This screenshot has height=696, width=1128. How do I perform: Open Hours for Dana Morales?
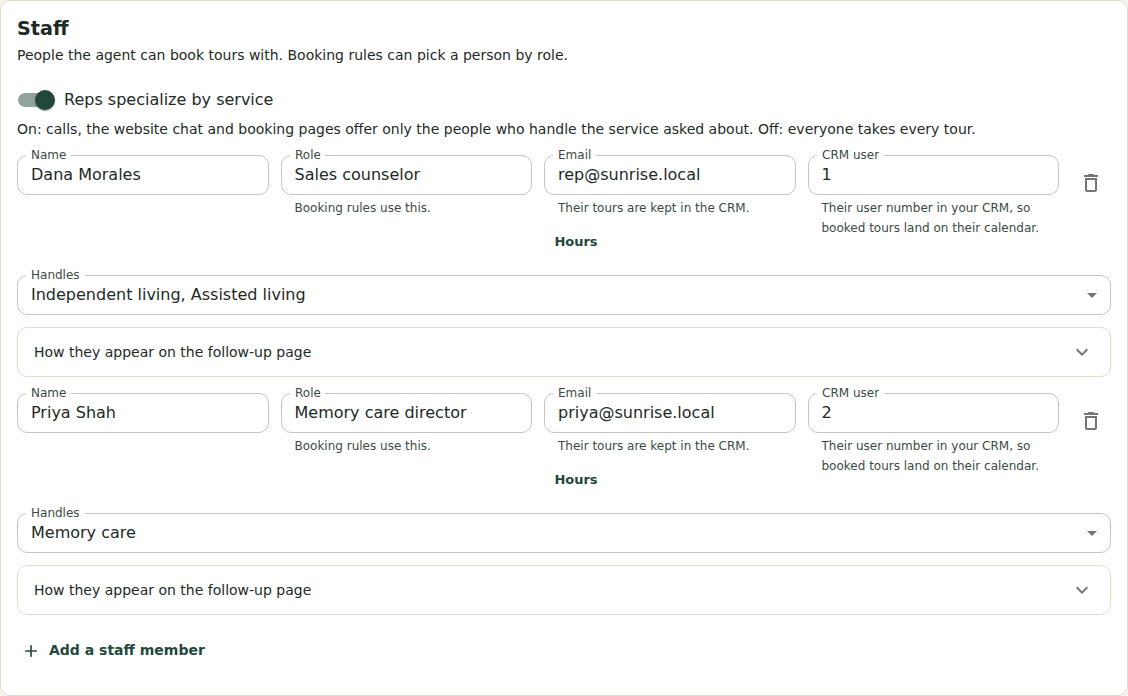pyautogui.click(x=576, y=242)
